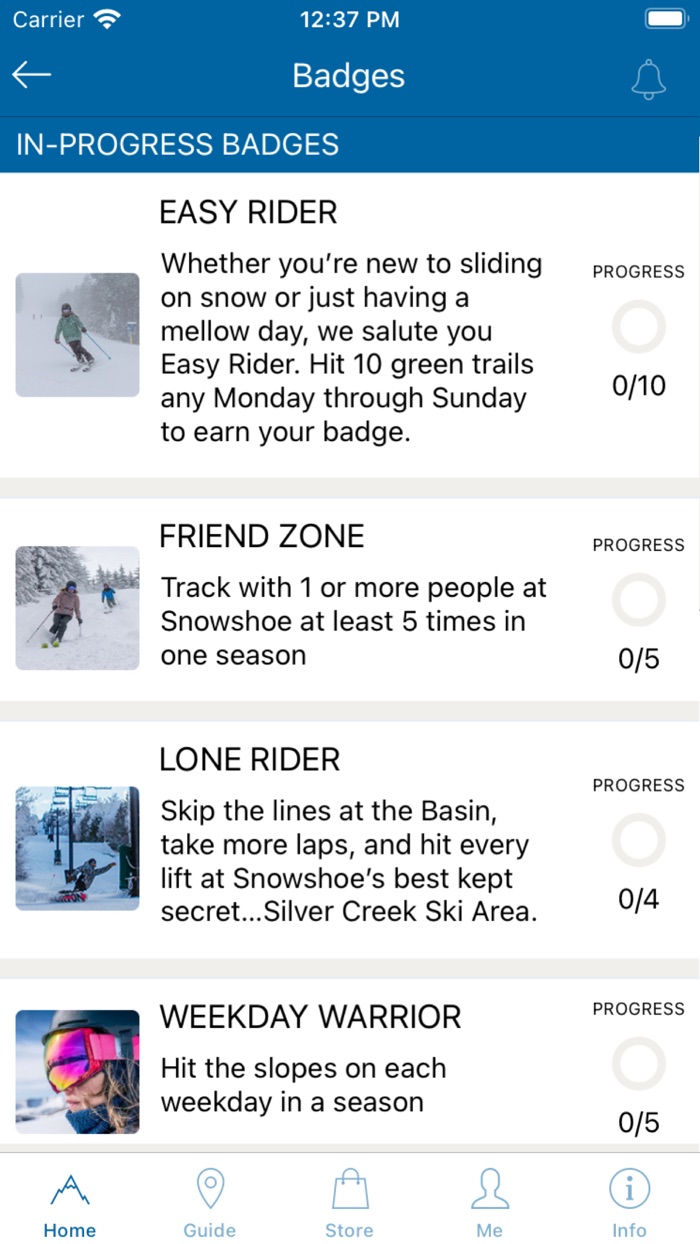This screenshot has height=1244, width=700.
Task: Tap the Info circle icon
Action: (x=629, y=1189)
